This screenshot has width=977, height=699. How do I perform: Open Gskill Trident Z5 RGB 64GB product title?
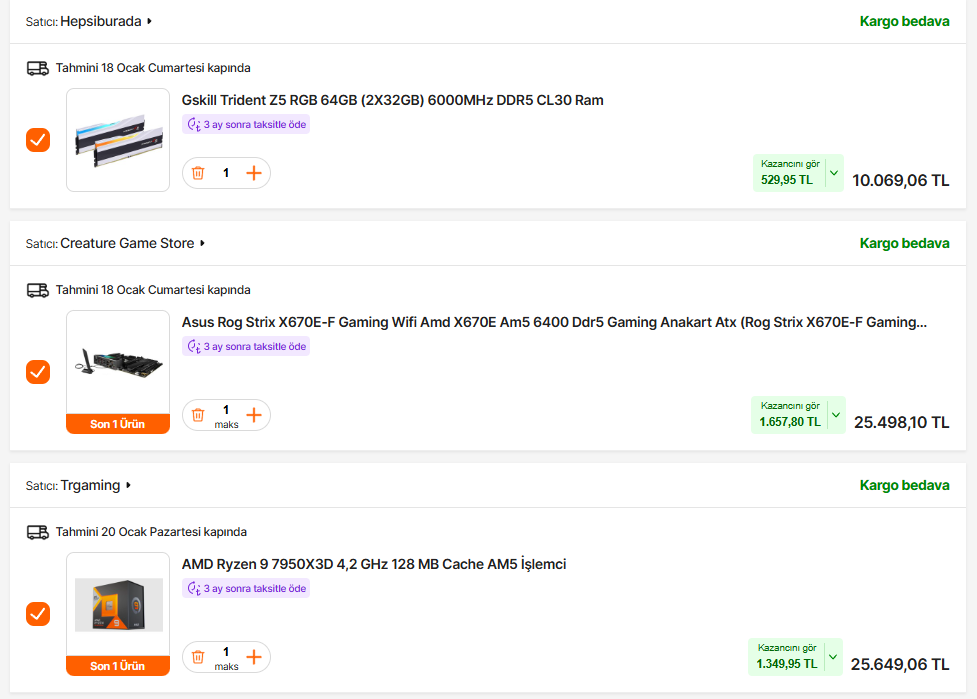[393, 100]
